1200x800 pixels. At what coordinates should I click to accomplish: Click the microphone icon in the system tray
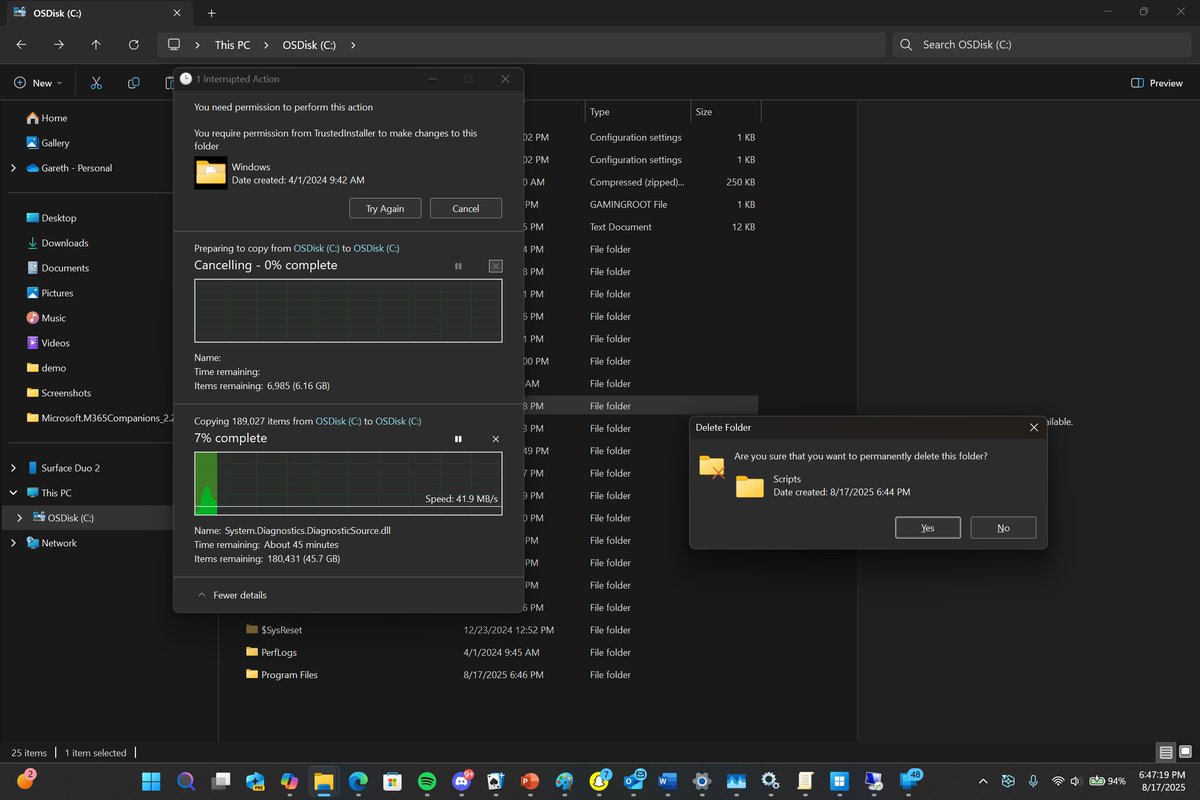(x=1035, y=781)
